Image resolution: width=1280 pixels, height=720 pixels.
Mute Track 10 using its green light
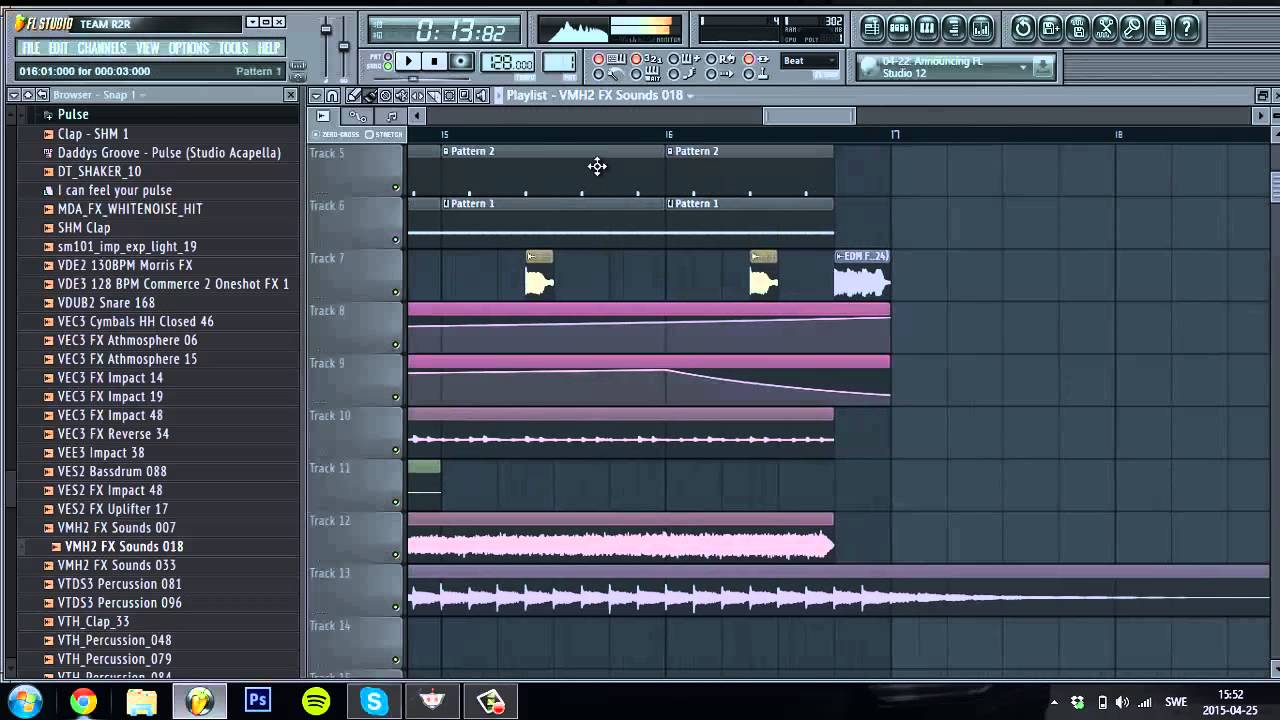[396, 450]
